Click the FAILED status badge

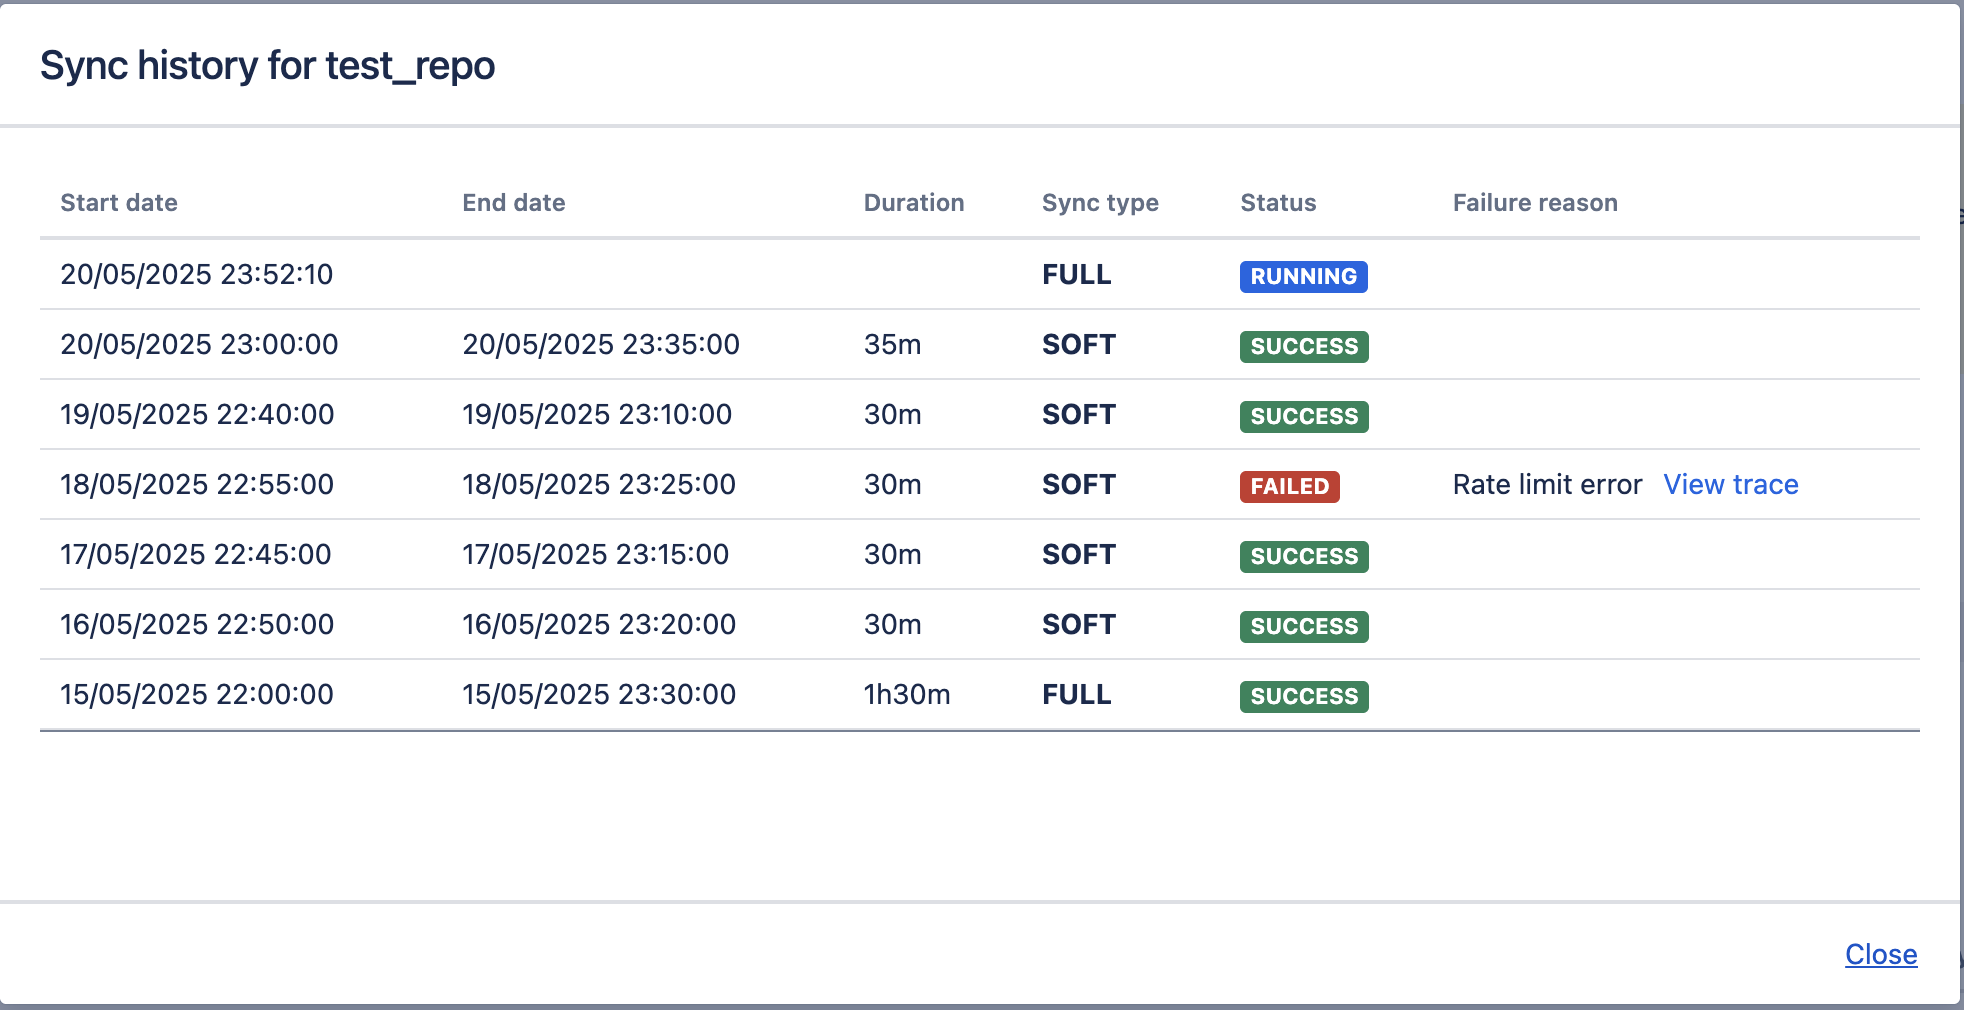click(1289, 486)
